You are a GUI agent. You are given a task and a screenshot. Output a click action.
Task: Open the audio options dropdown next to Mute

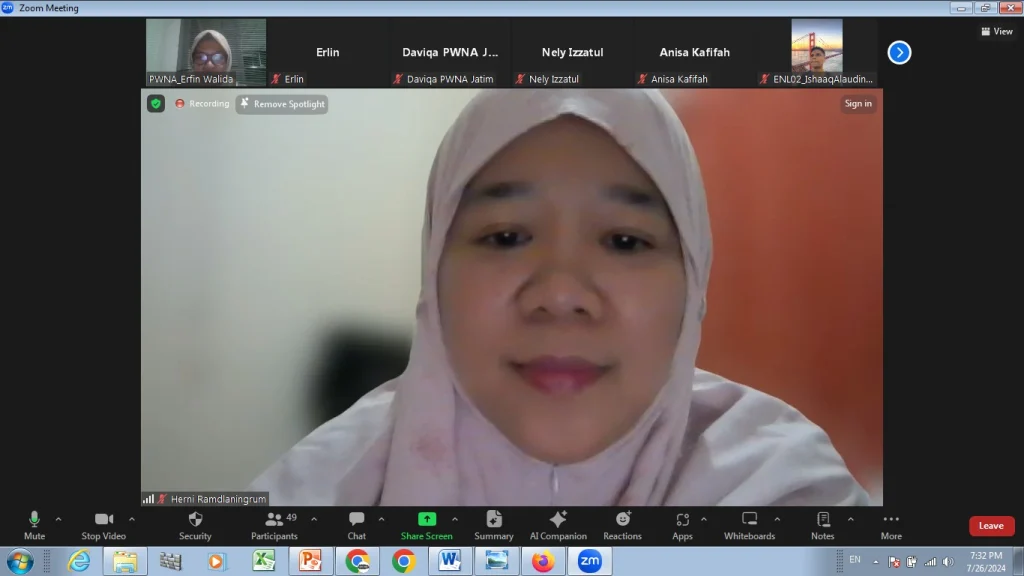pyautogui.click(x=57, y=518)
